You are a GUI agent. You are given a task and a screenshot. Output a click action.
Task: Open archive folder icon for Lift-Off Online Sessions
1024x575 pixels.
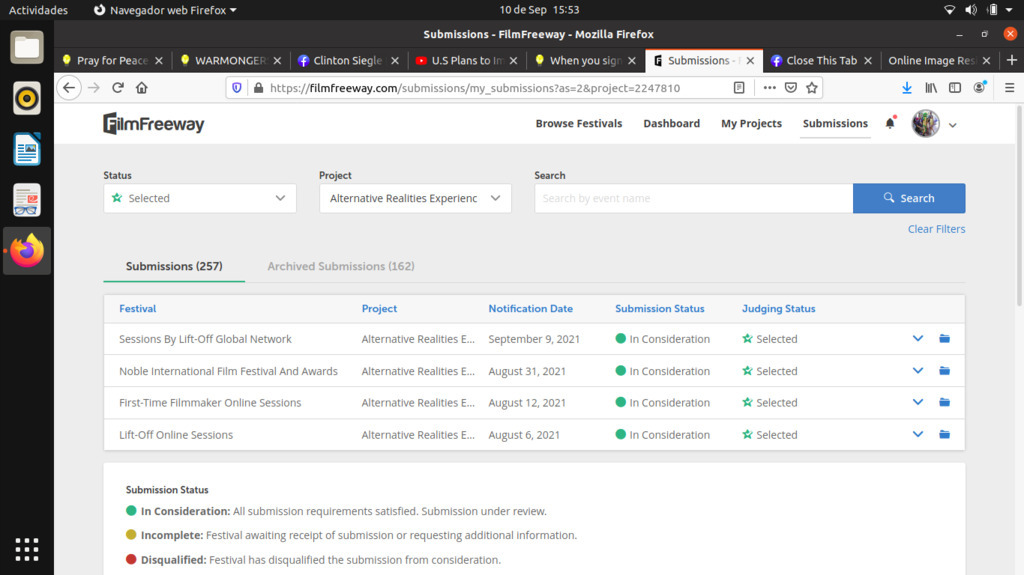click(944, 435)
